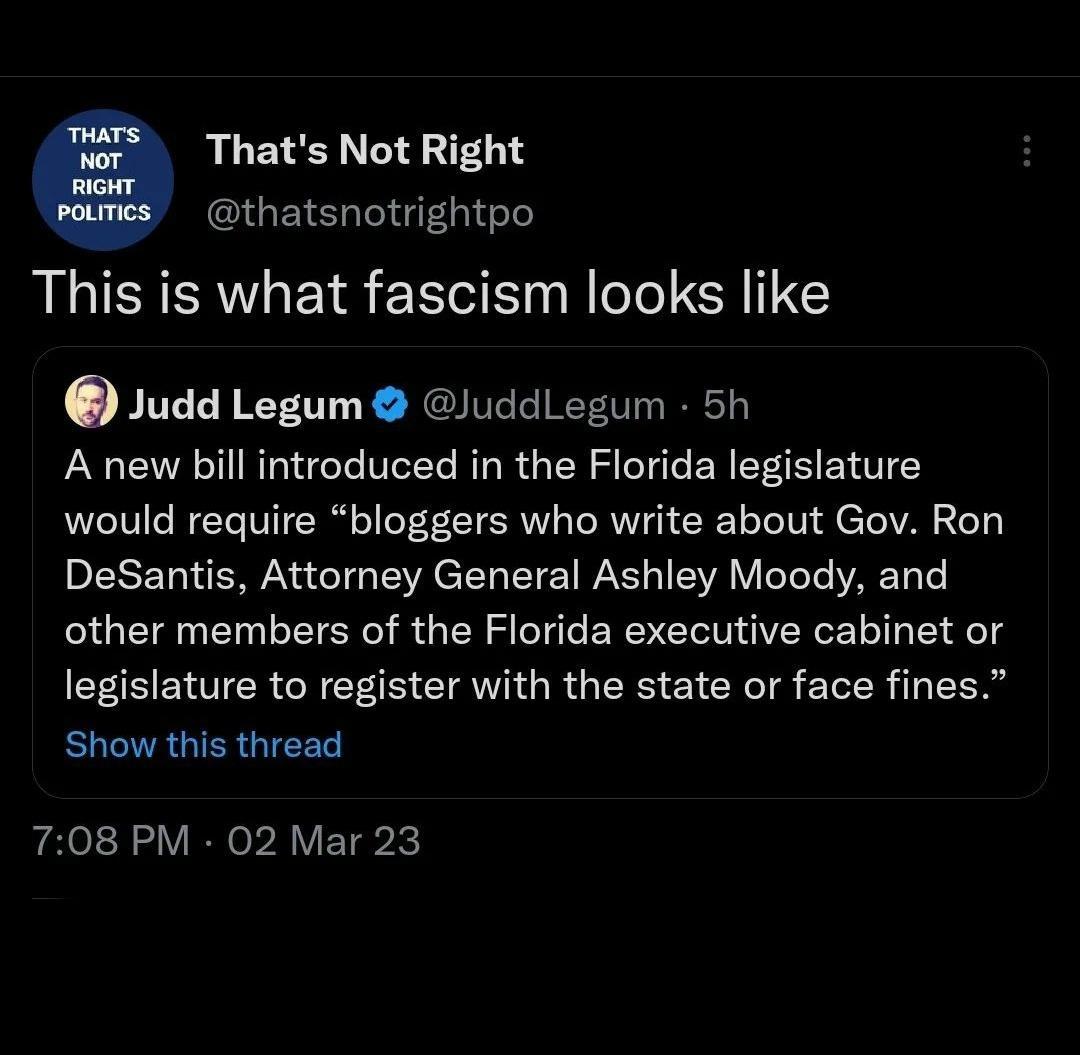
Task: Select the THAT'S NOT RIGHT POLITICS logo
Action: click(x=103, y=179)
